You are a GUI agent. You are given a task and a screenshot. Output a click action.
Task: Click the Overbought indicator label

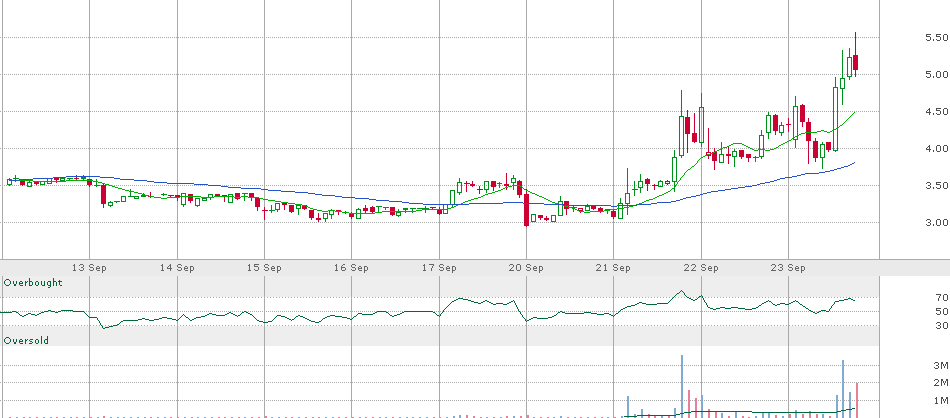(x=33, y=283)
